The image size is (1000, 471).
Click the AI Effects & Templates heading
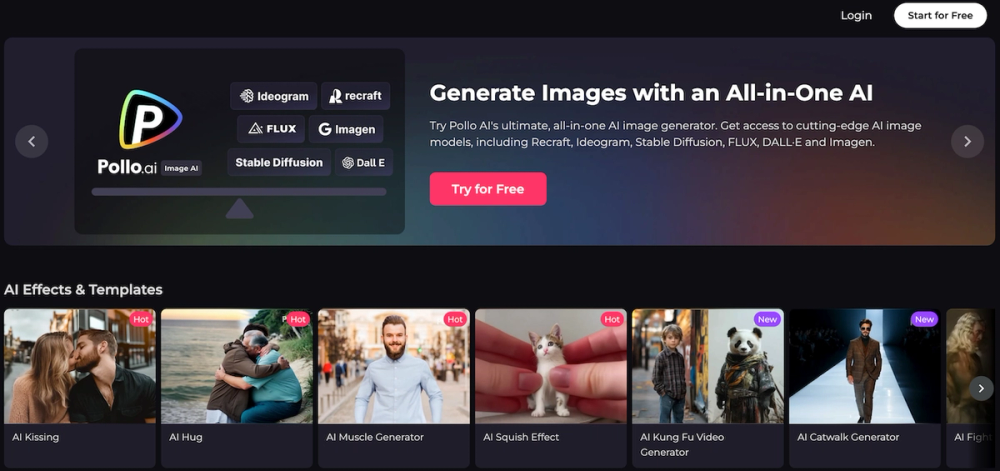point(84,289)
